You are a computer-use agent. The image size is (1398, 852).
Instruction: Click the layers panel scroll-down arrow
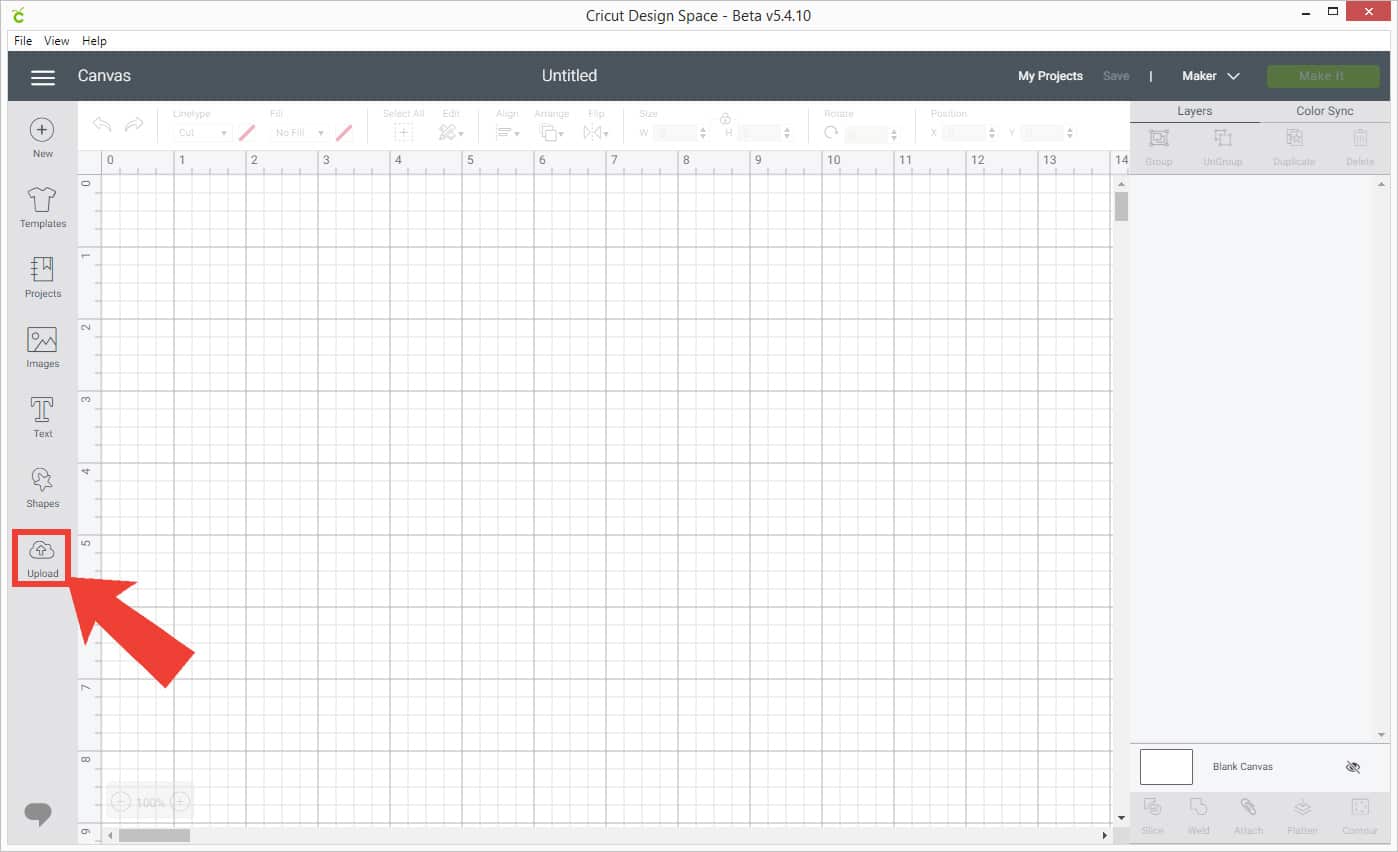pyautogui.click(x=1384, y=735)
